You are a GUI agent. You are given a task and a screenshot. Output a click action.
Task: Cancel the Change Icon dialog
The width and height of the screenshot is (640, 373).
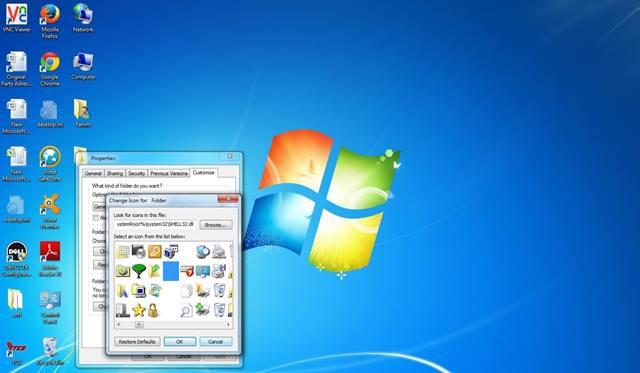(216, 342)
